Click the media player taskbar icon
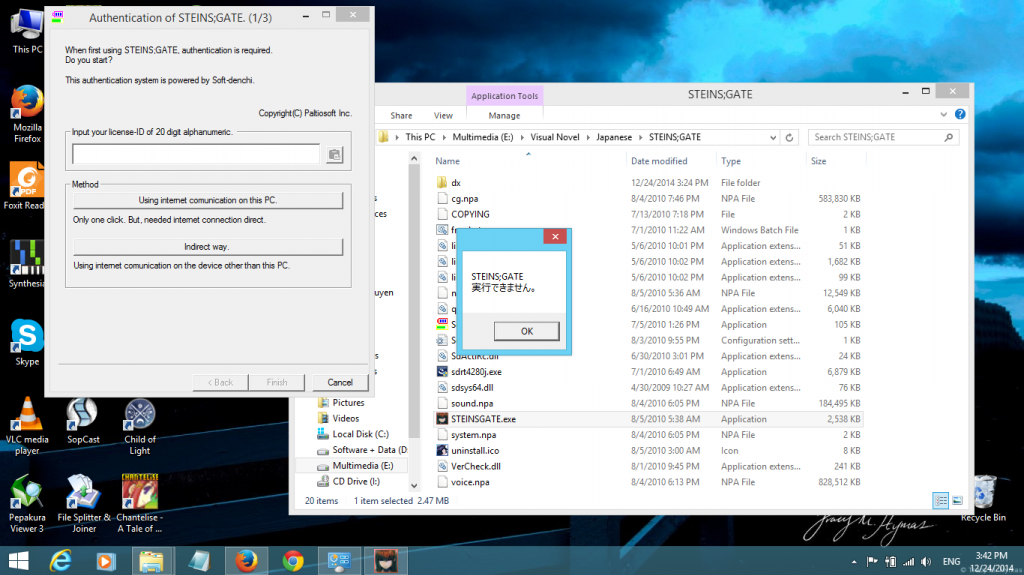The height and width of the screenshot is (575, 1024). (x=105, y=561)
